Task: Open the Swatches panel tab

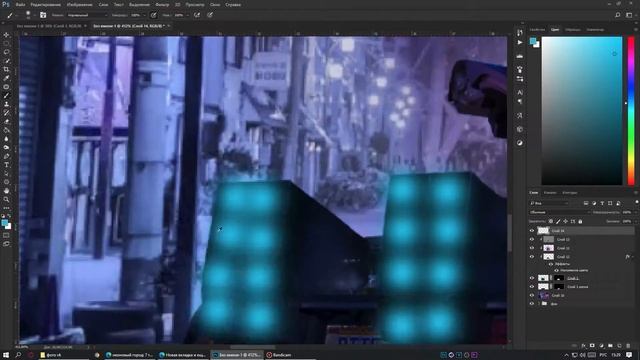Action: point(573,29)
